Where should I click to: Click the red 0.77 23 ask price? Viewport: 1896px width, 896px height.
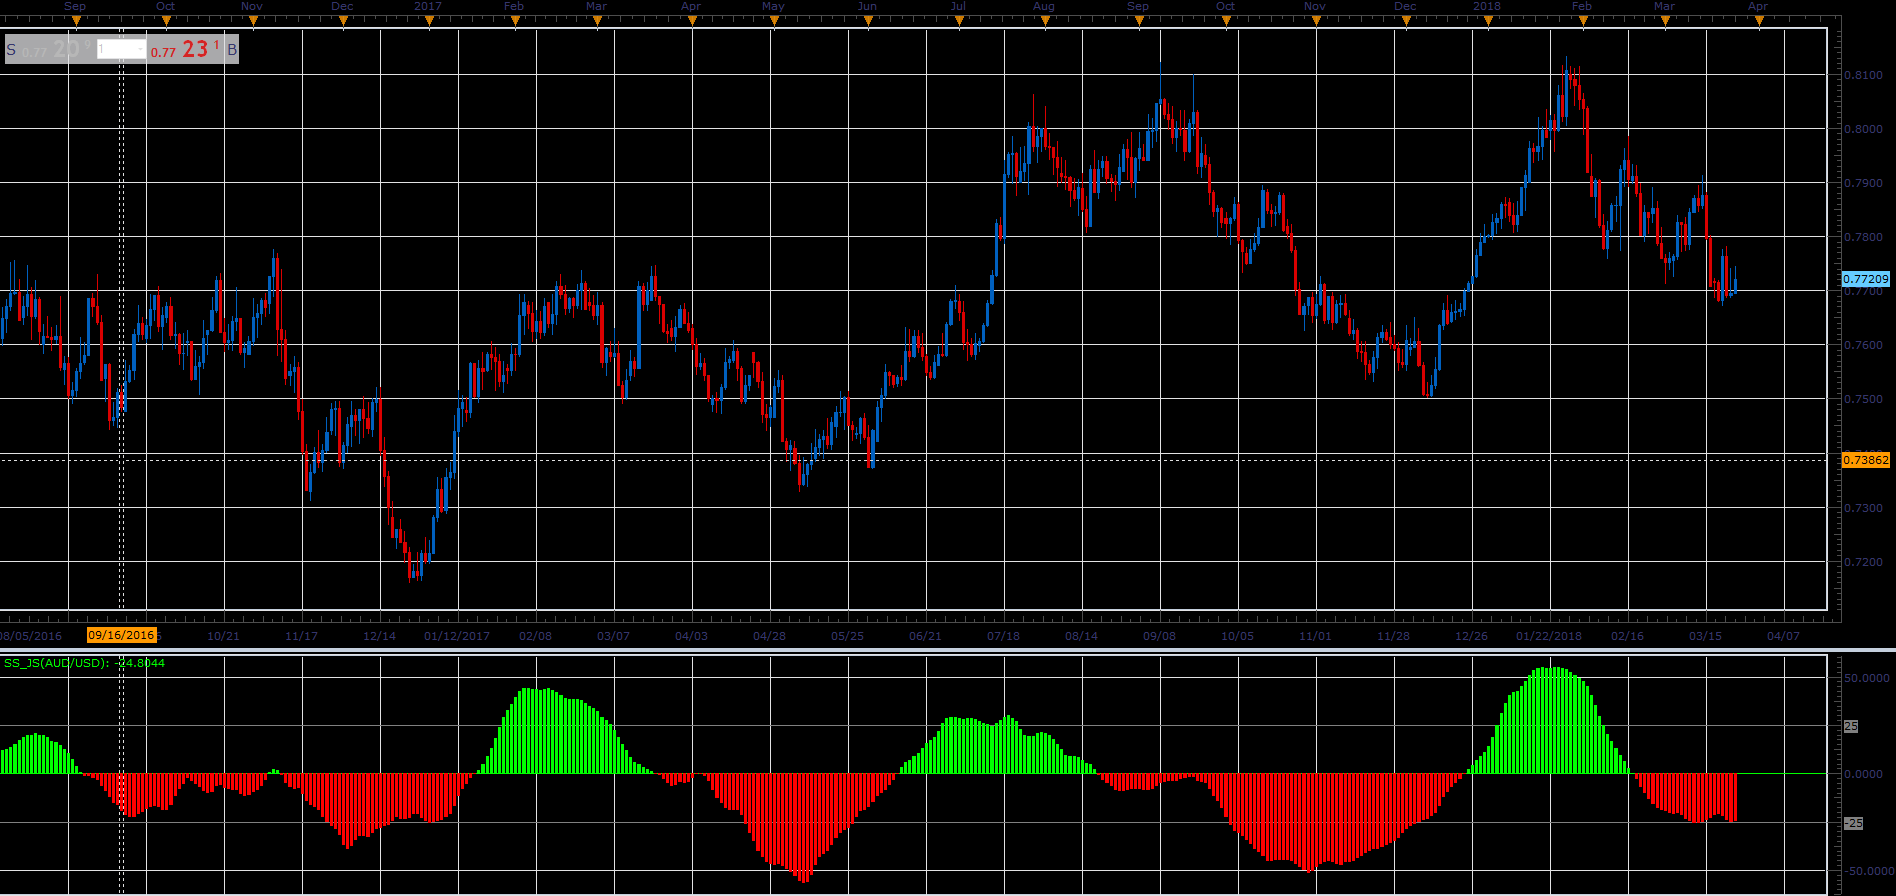[185, 49]
